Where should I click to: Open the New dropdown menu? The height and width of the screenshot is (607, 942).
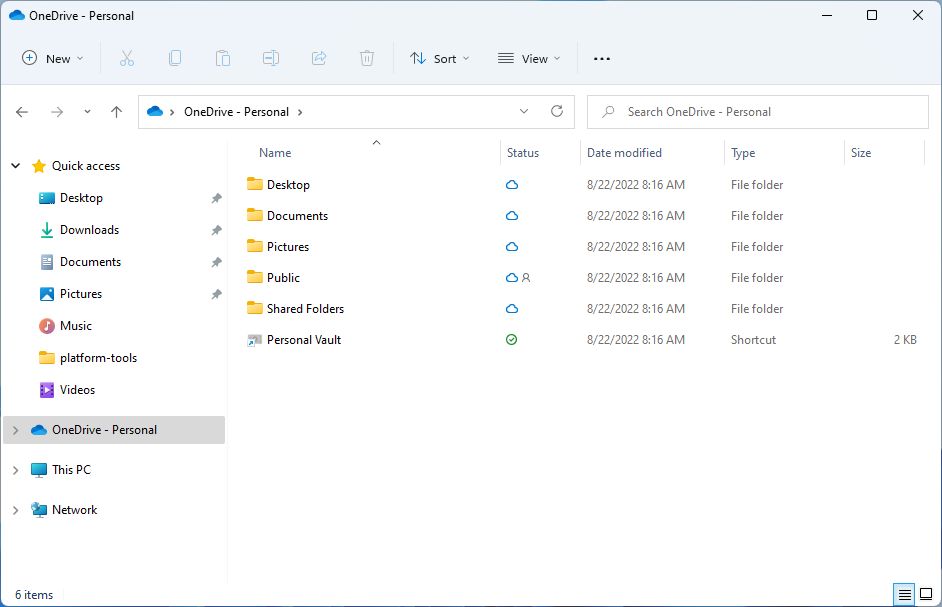coord(53,58)
